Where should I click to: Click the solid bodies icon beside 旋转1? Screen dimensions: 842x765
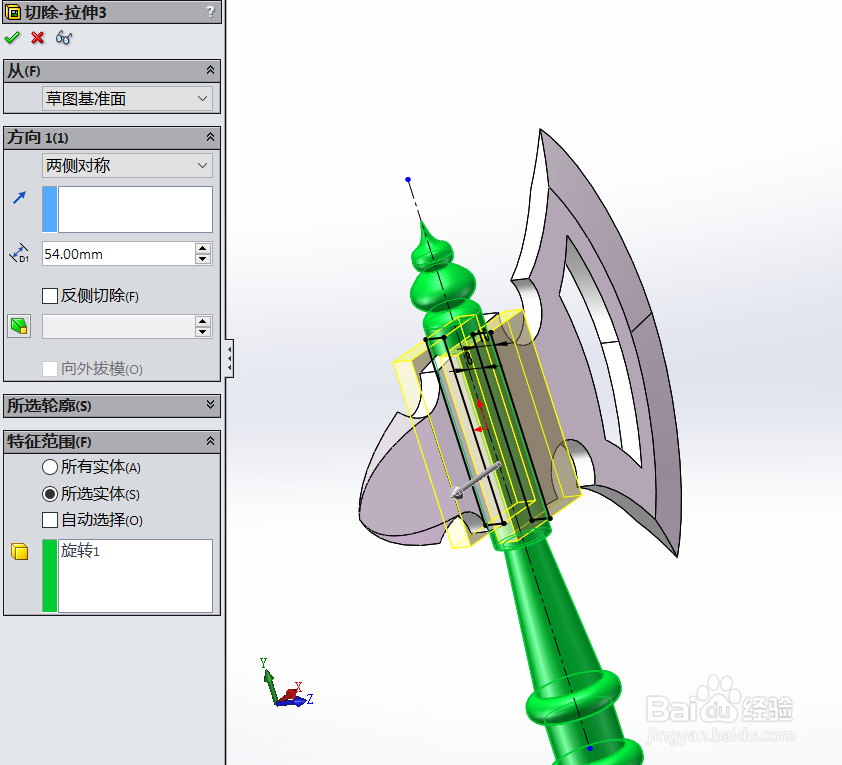[x=20, y=551]
